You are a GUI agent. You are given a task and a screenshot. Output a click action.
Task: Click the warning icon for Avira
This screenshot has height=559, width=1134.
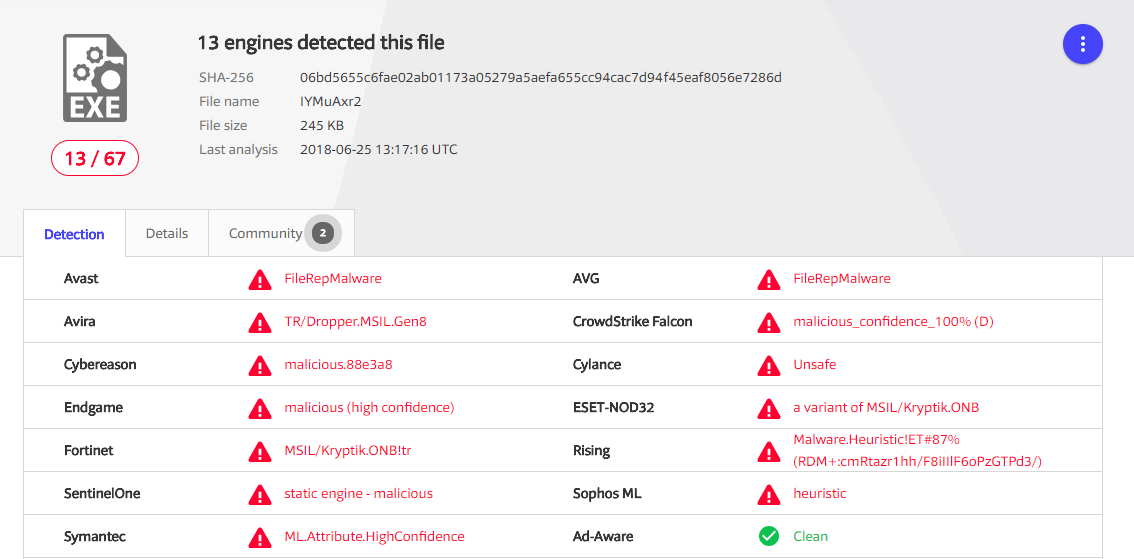pos(260,323)
